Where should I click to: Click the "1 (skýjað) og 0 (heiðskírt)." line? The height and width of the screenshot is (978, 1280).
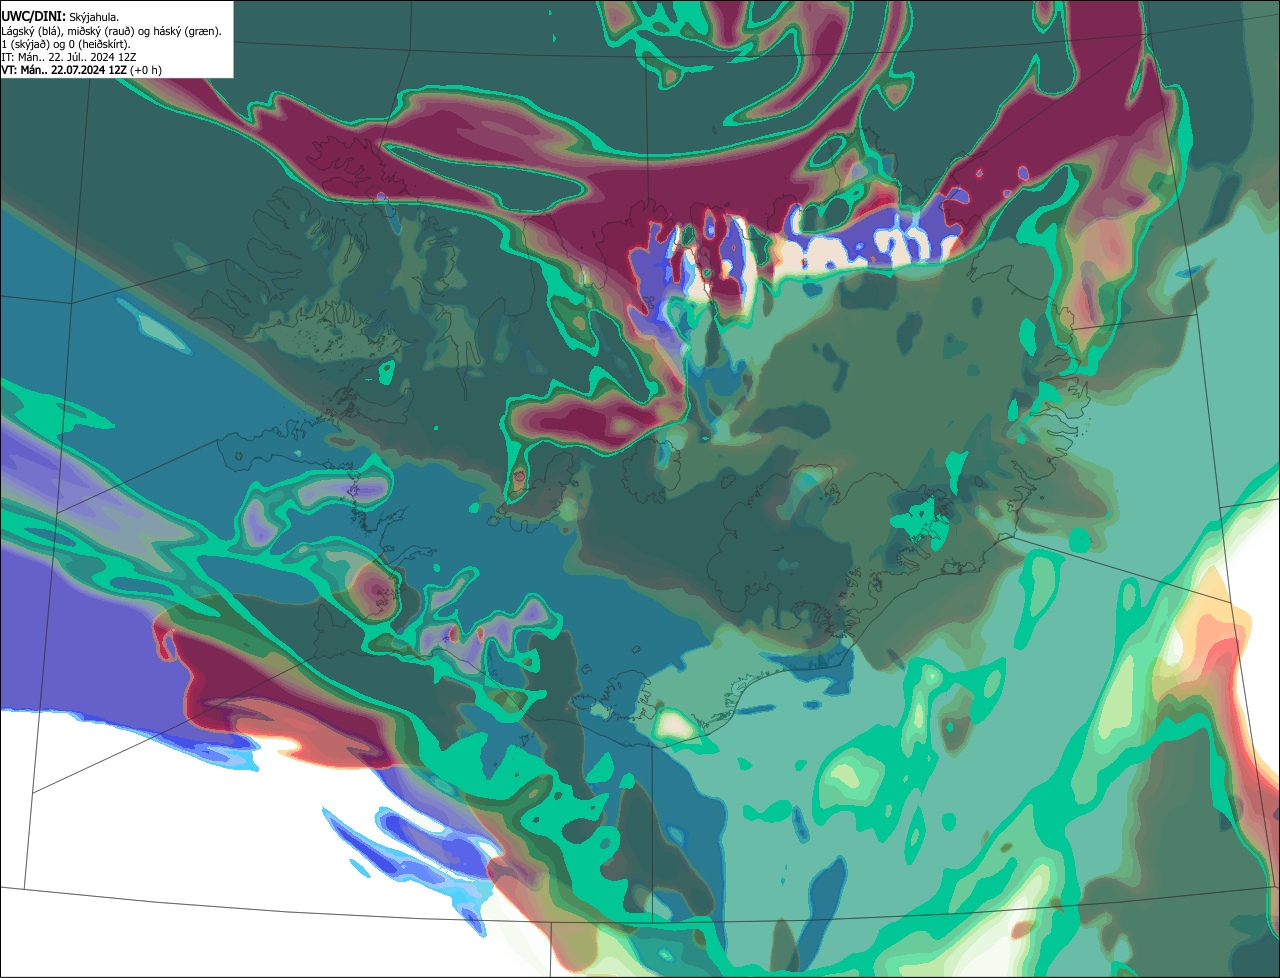pos(66,44)
